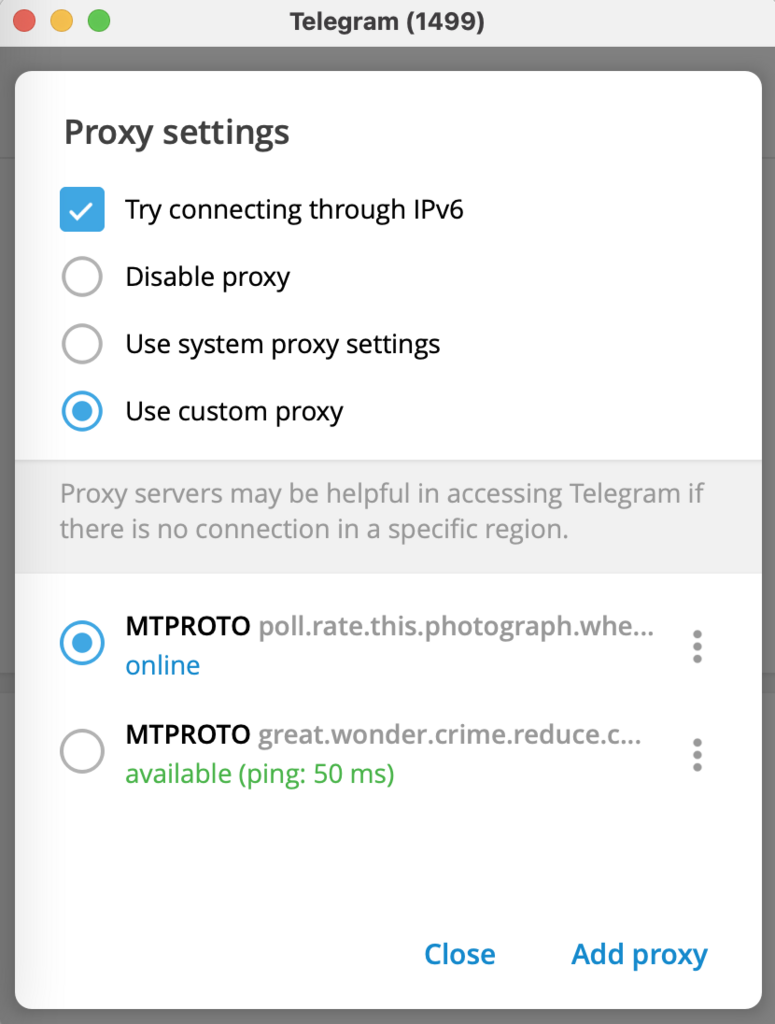Select the Use custom proxy radio button
This screenshot has width=775, height=1024.
[82, 412]
